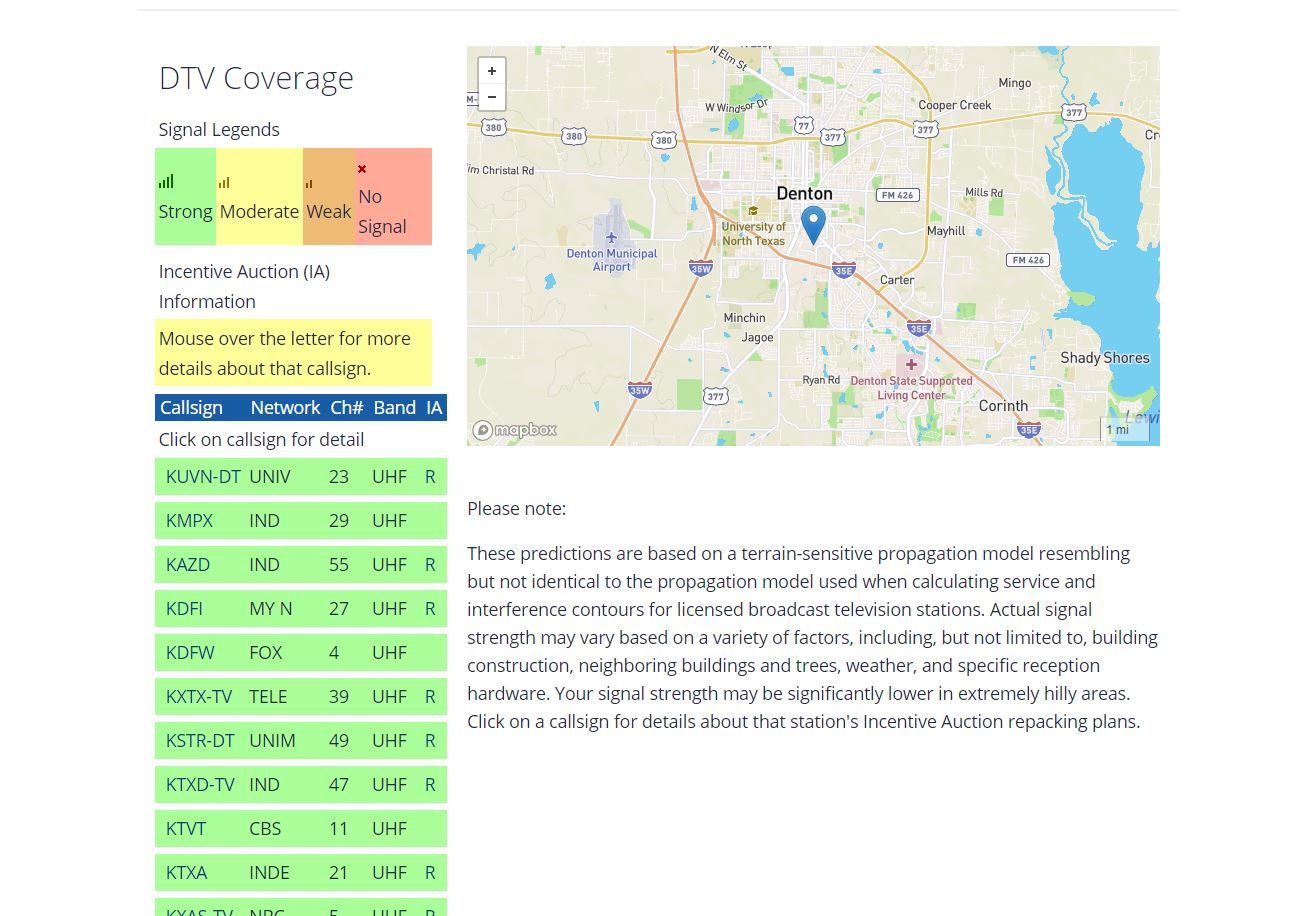Click the Corinth label on map
The width and height of the screenshot is (1291, 916).
point(1003,406)
